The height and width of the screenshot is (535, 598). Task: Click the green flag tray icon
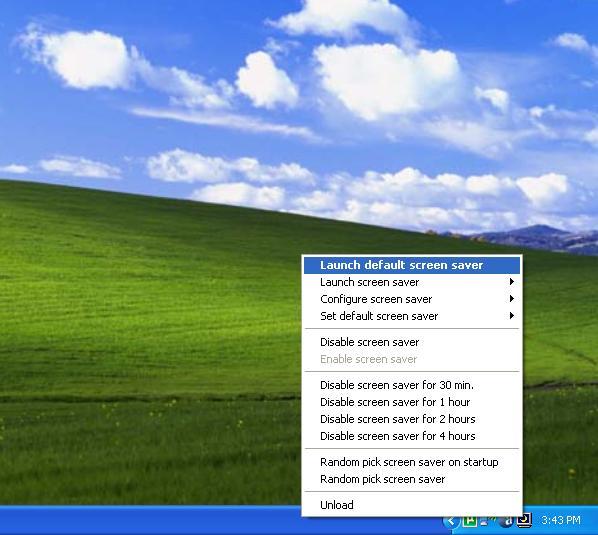tap(470, 521)
